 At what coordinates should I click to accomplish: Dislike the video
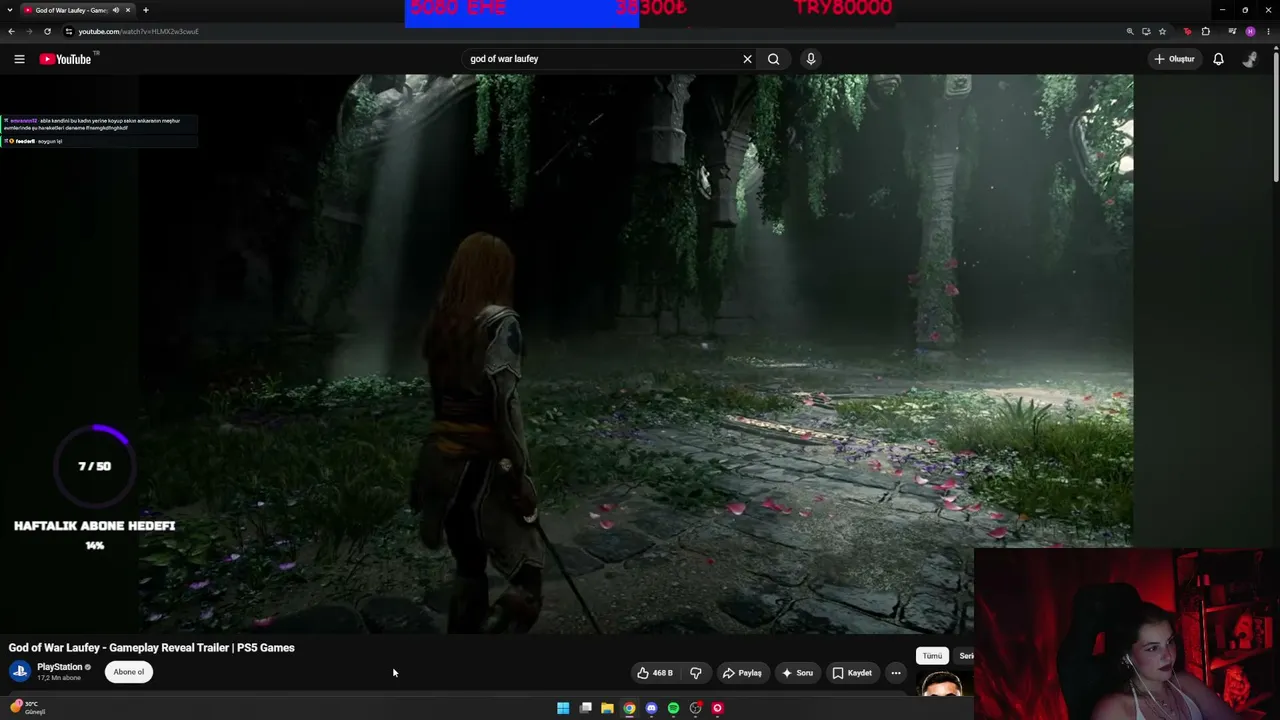tap(695, 673)
